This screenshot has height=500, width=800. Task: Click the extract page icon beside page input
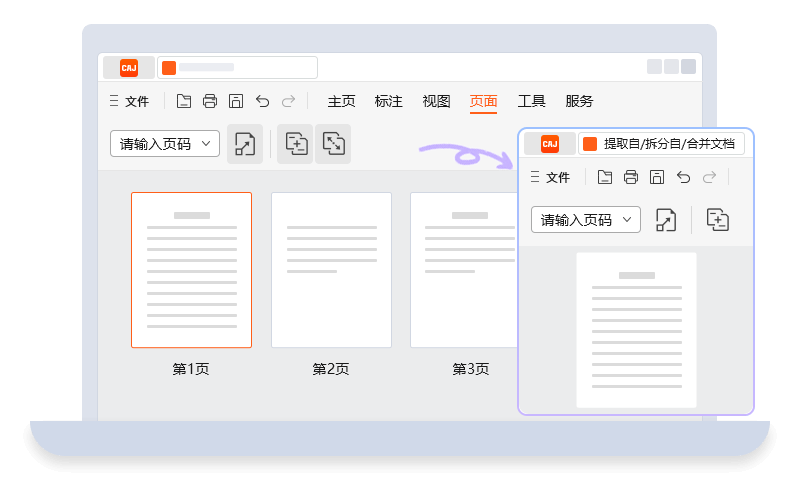pos(245,144)
